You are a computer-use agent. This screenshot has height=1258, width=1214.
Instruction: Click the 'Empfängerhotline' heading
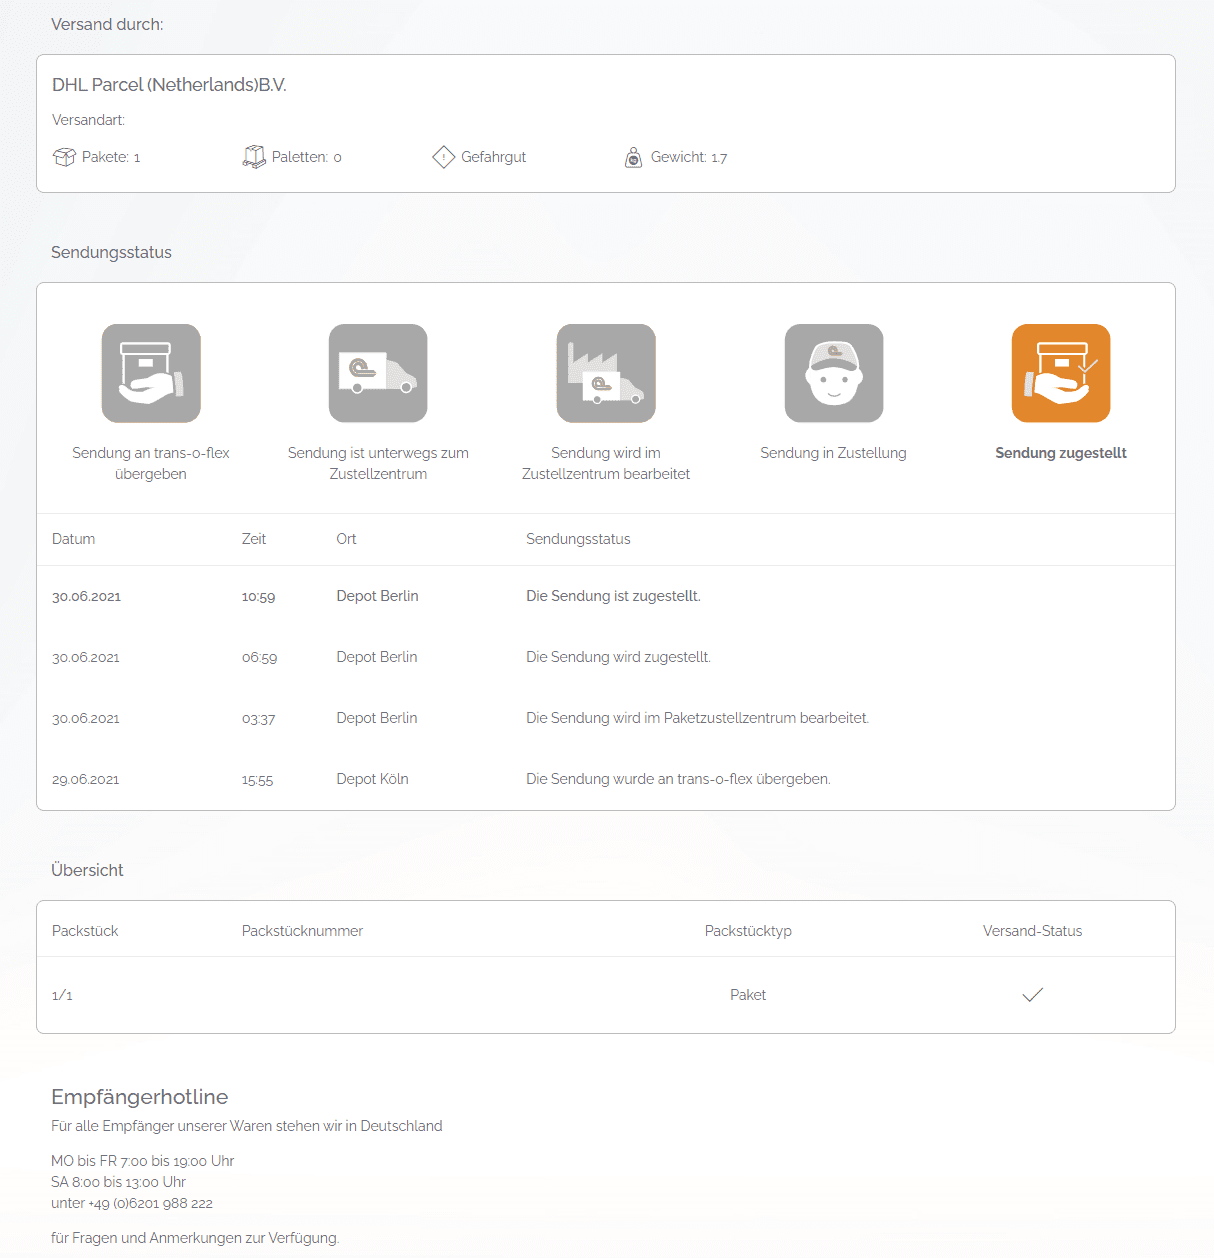tap(140, 1097)
